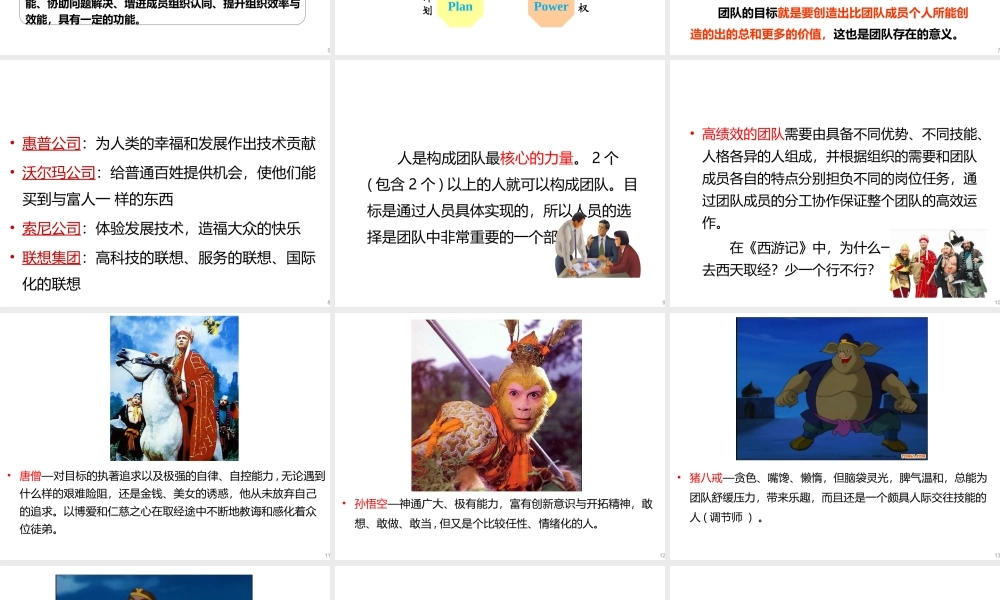
Task: Select the slide about 核心的力量
Action: click(x=500, y=184)
